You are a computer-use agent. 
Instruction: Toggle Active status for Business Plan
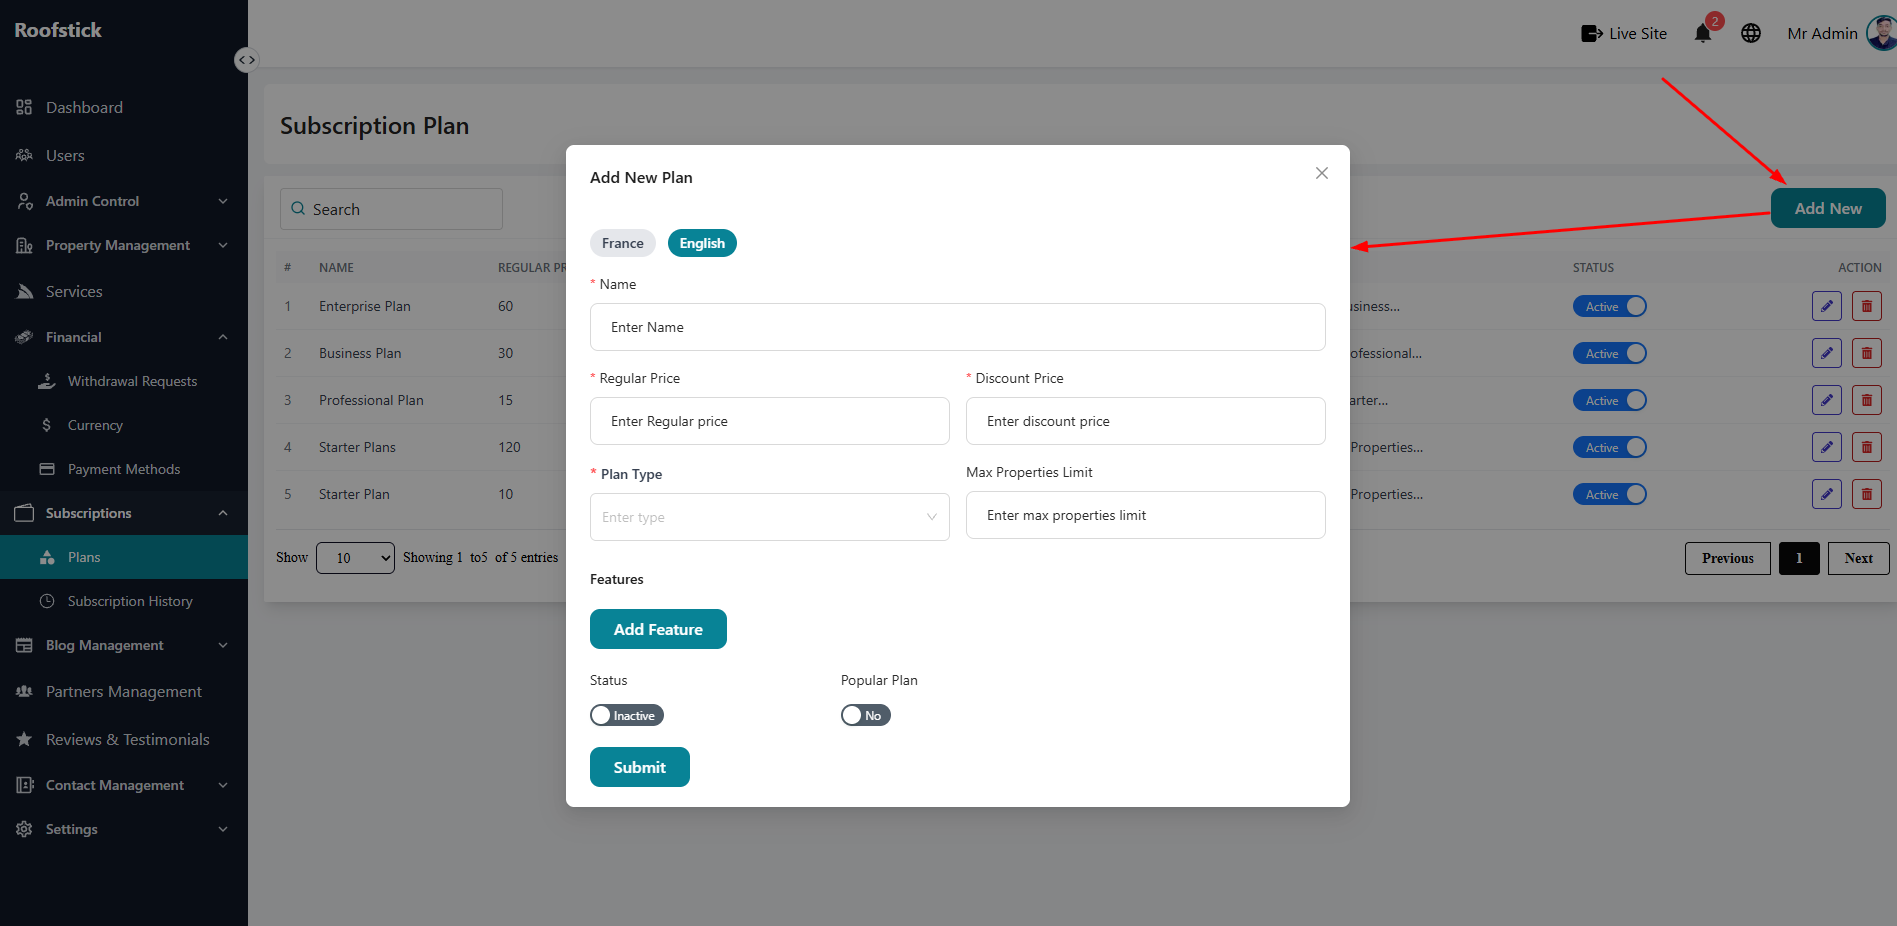pyautogui.click(x=1610, y=353)
